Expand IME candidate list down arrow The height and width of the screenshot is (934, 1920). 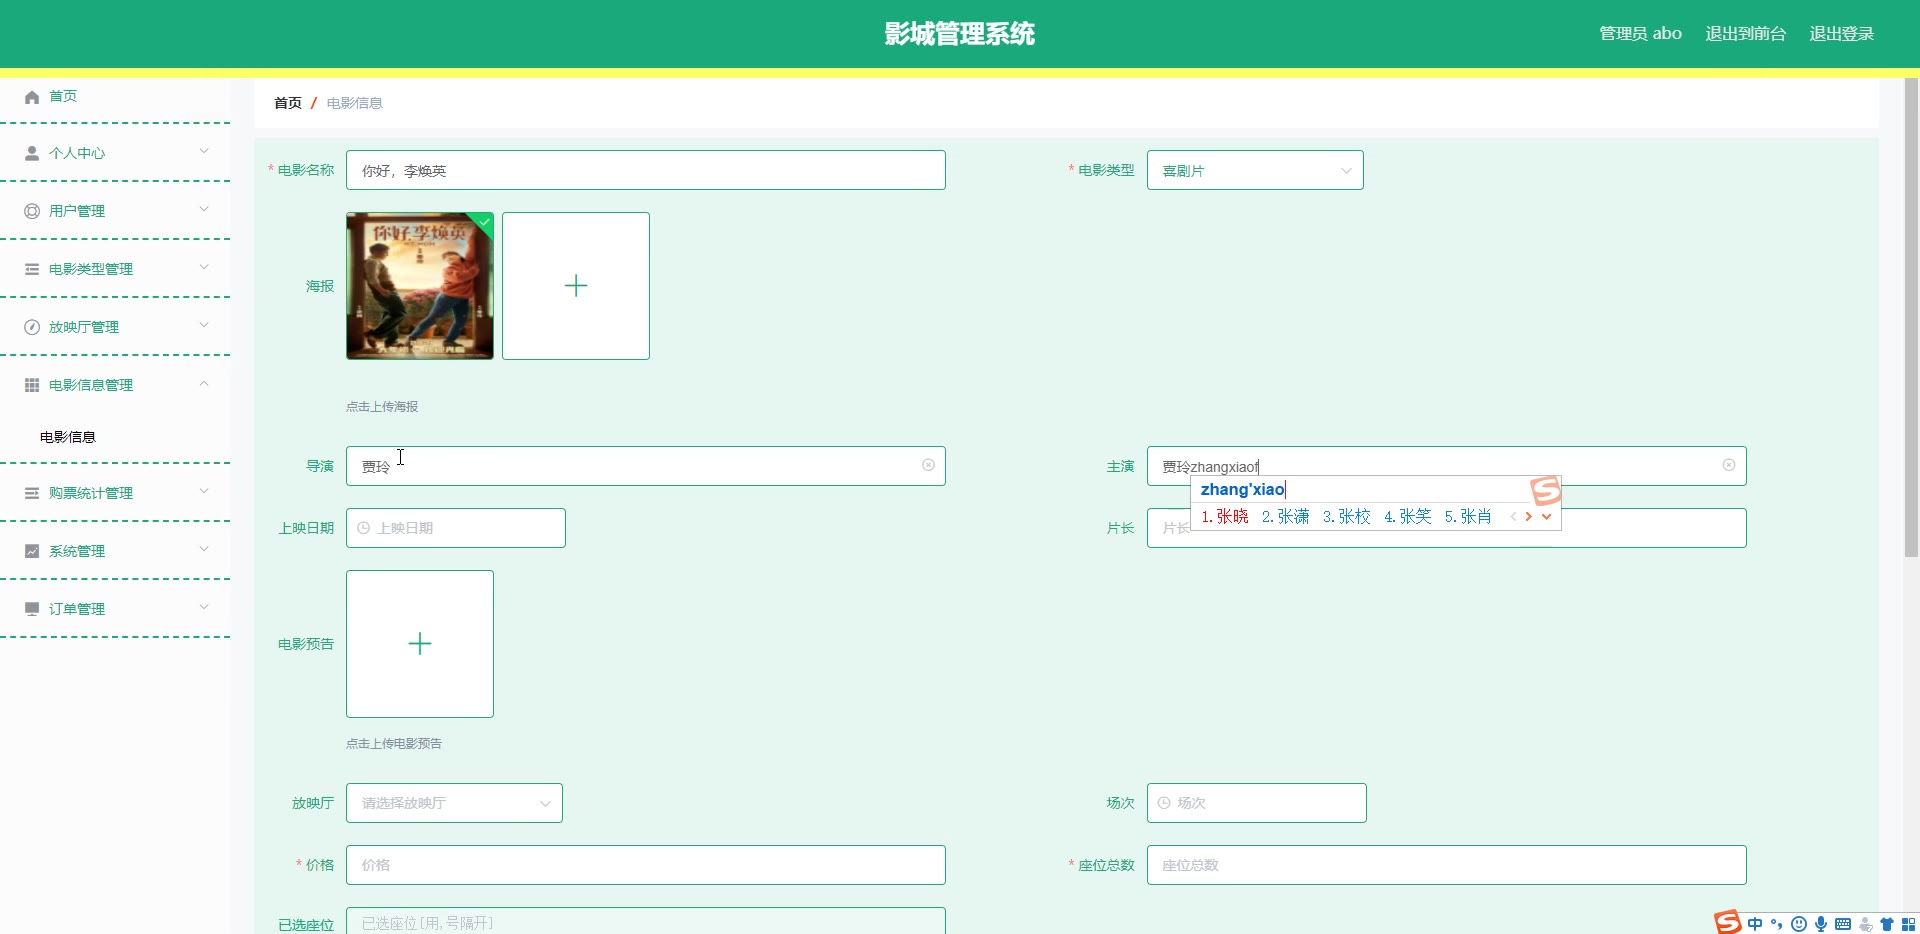tap(1547, 517)
